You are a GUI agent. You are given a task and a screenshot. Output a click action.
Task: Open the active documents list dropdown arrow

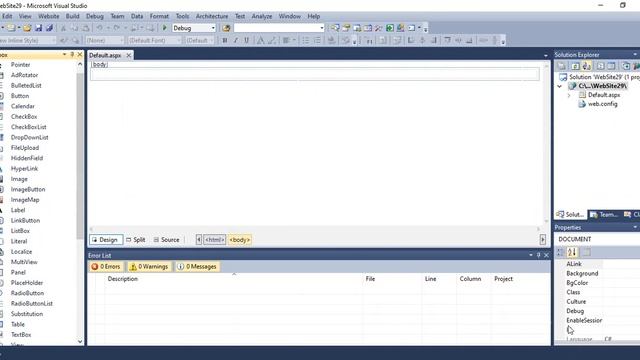click(x=546, y=56)
